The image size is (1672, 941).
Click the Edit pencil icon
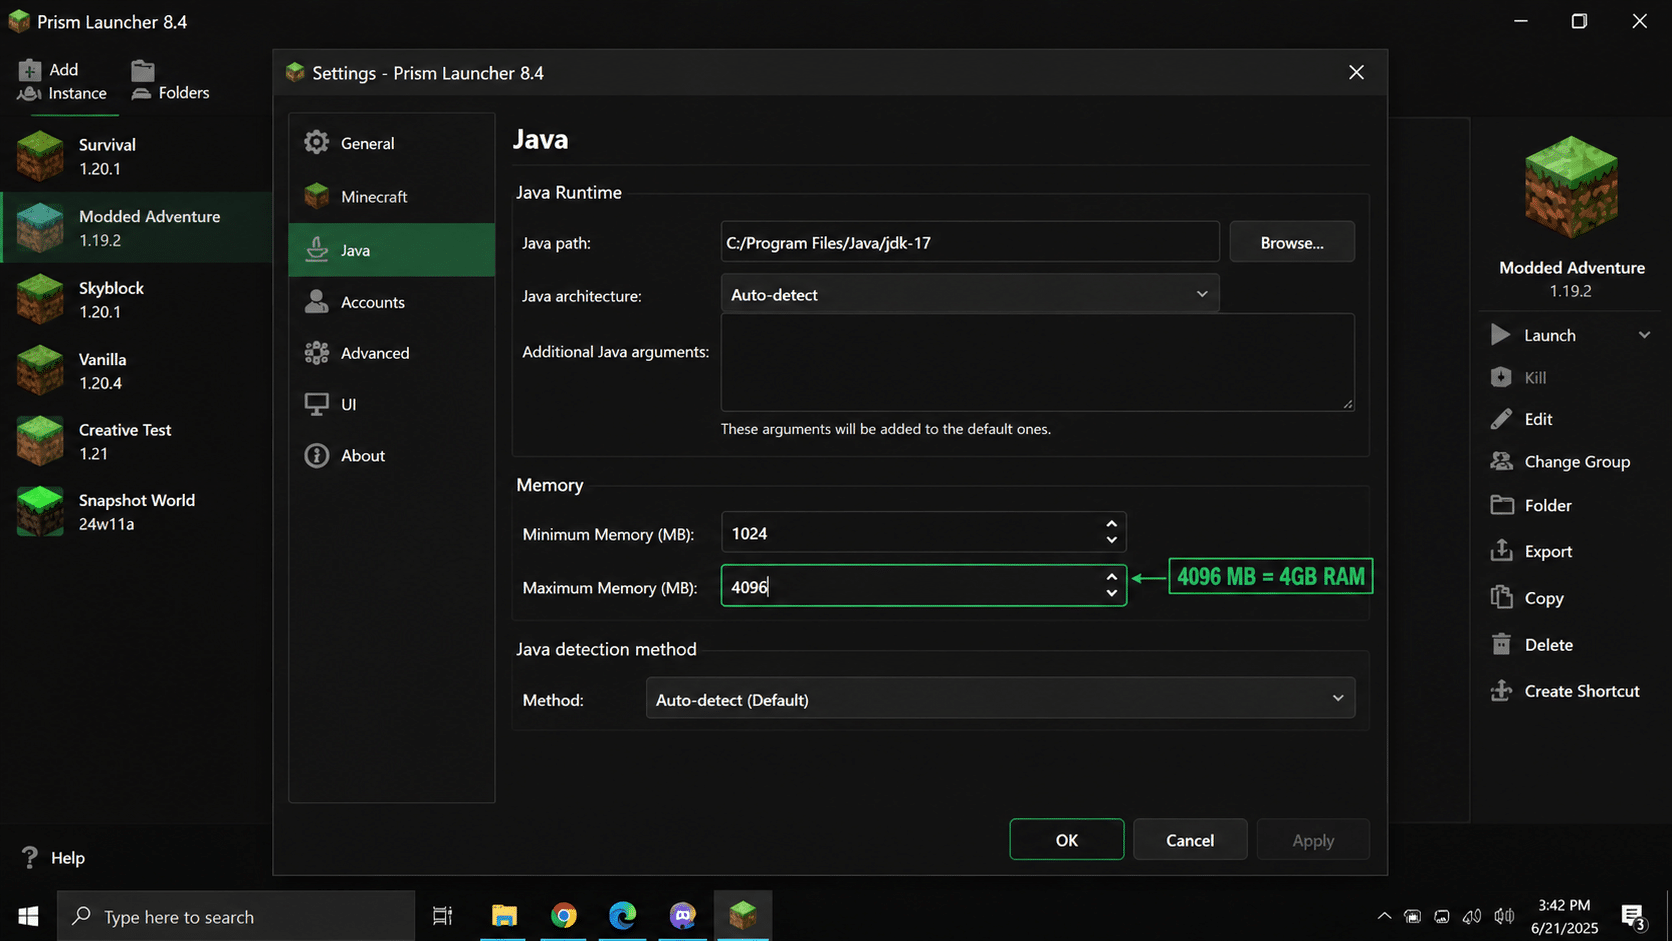(1501, 419)
